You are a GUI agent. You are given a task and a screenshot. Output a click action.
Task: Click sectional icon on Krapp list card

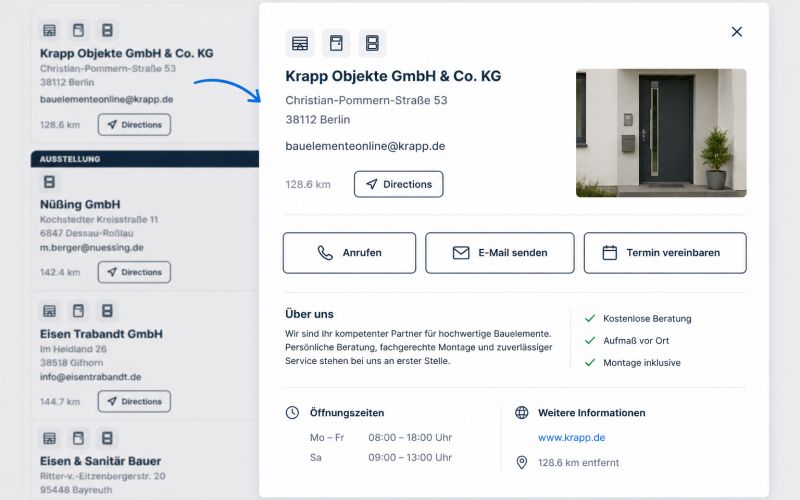pos(107,30)
